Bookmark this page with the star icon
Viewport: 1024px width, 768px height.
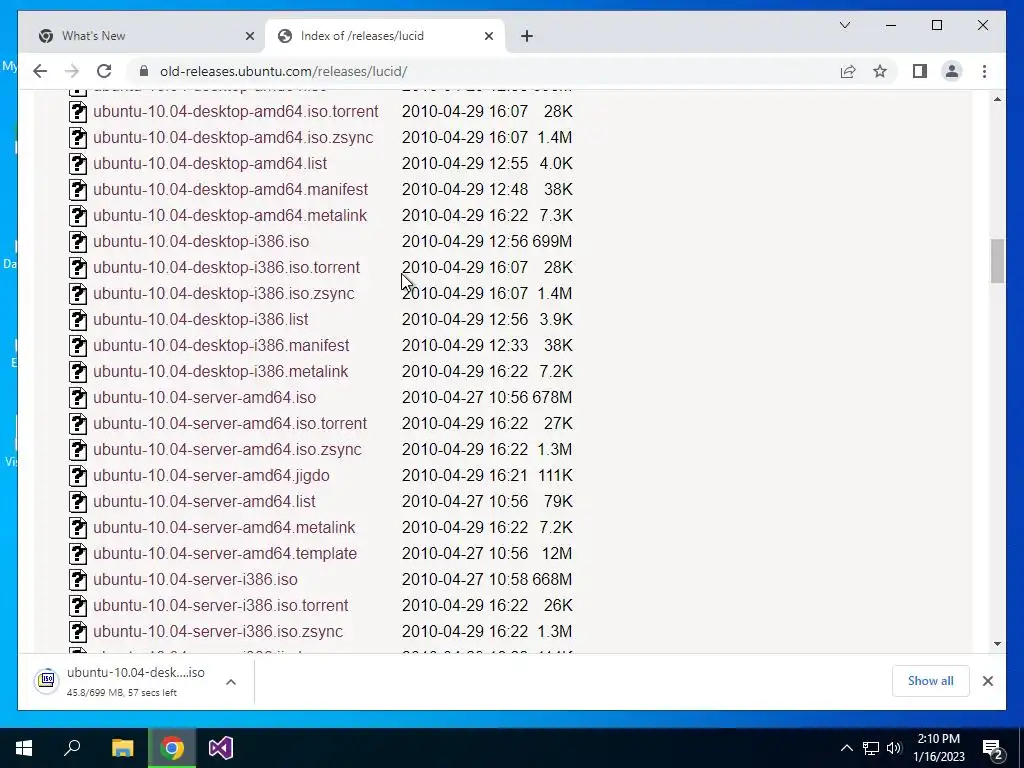click(880, 71)
